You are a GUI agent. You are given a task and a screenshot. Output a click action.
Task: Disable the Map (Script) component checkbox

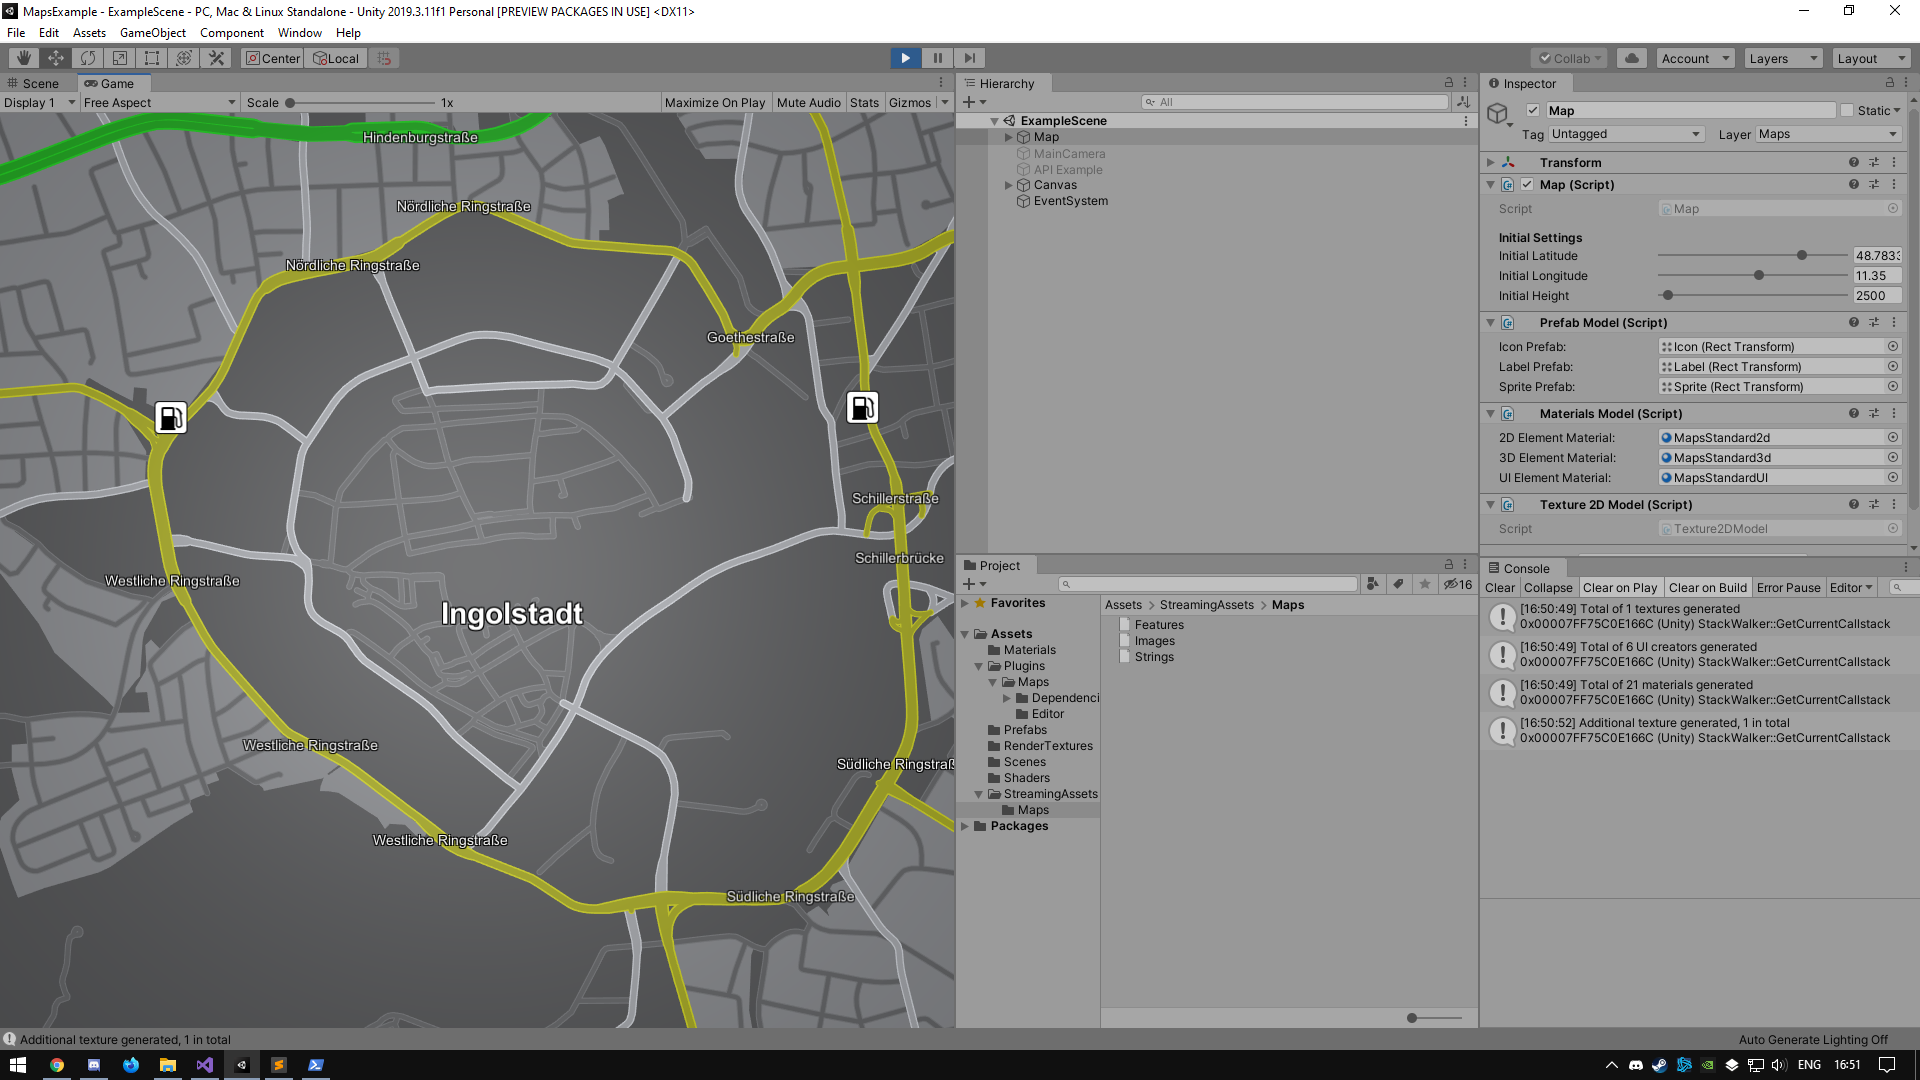pyautogui.click(x=1527, y=185)
